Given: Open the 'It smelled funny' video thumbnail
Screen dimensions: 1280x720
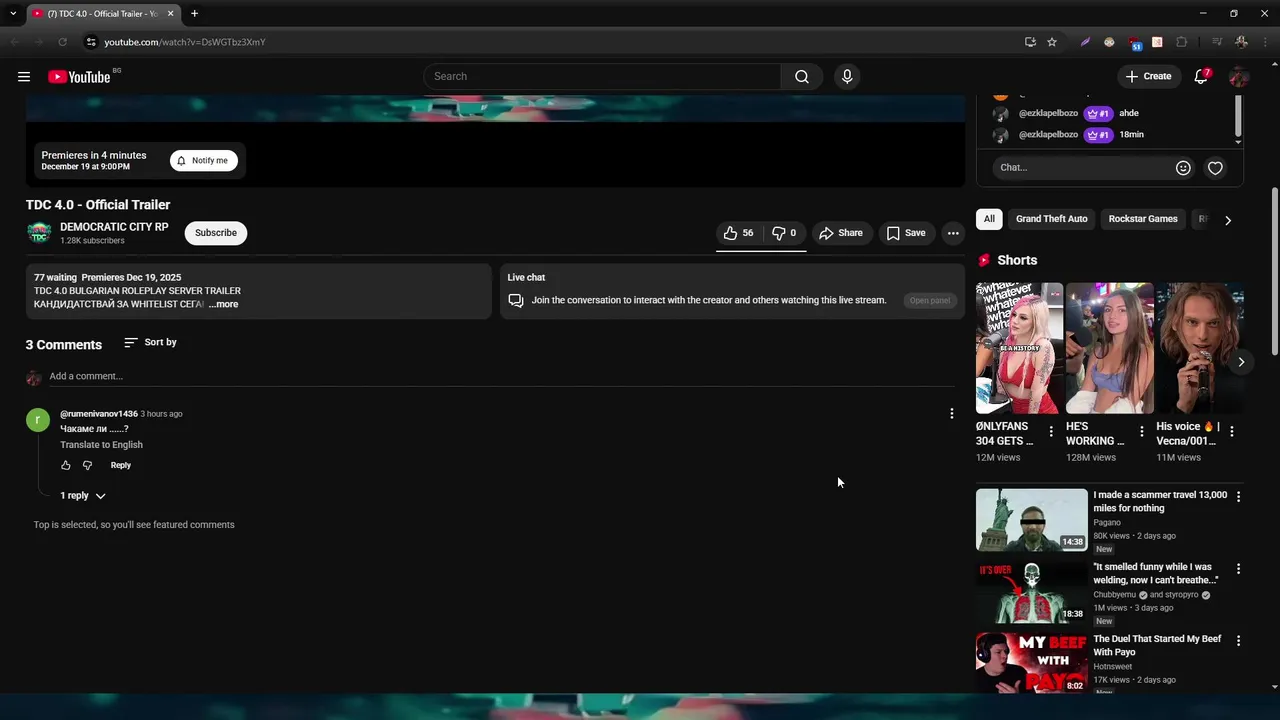Looking at the screenshot, I should (1031, 592).
